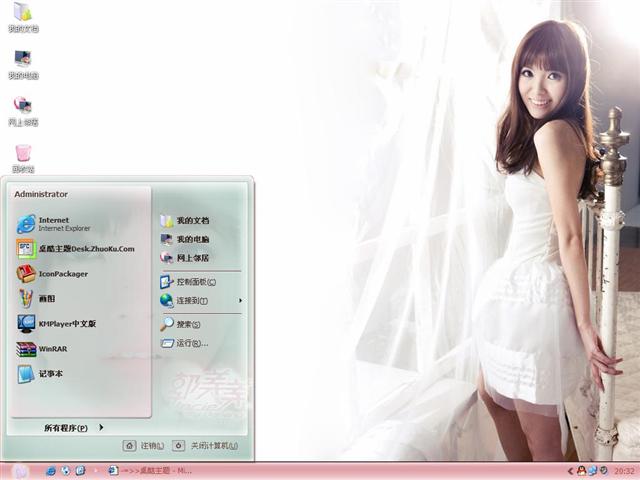Viewport: 640px width, 480px height.
Task: Expand the 连接到 (Connect To) submenu
Action: [x=191, y=300]
